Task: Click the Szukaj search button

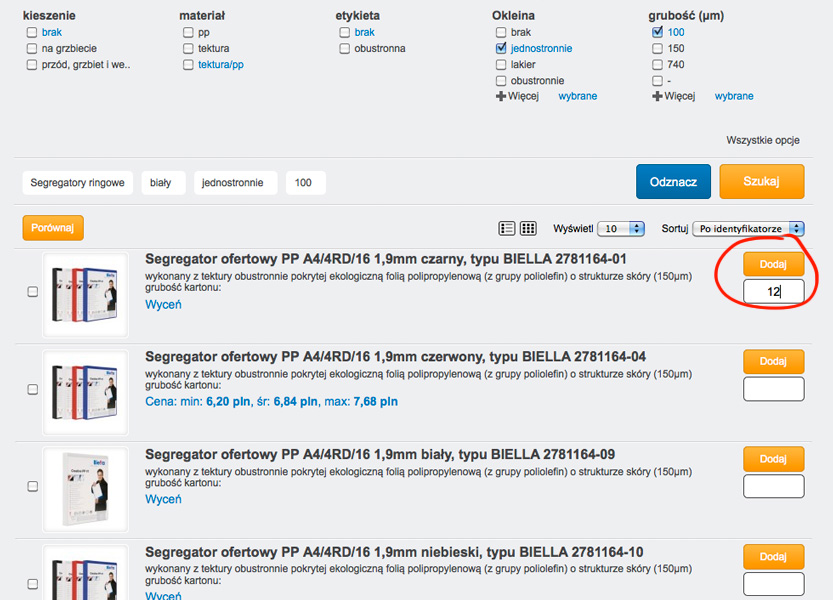Action: [762, 182]
